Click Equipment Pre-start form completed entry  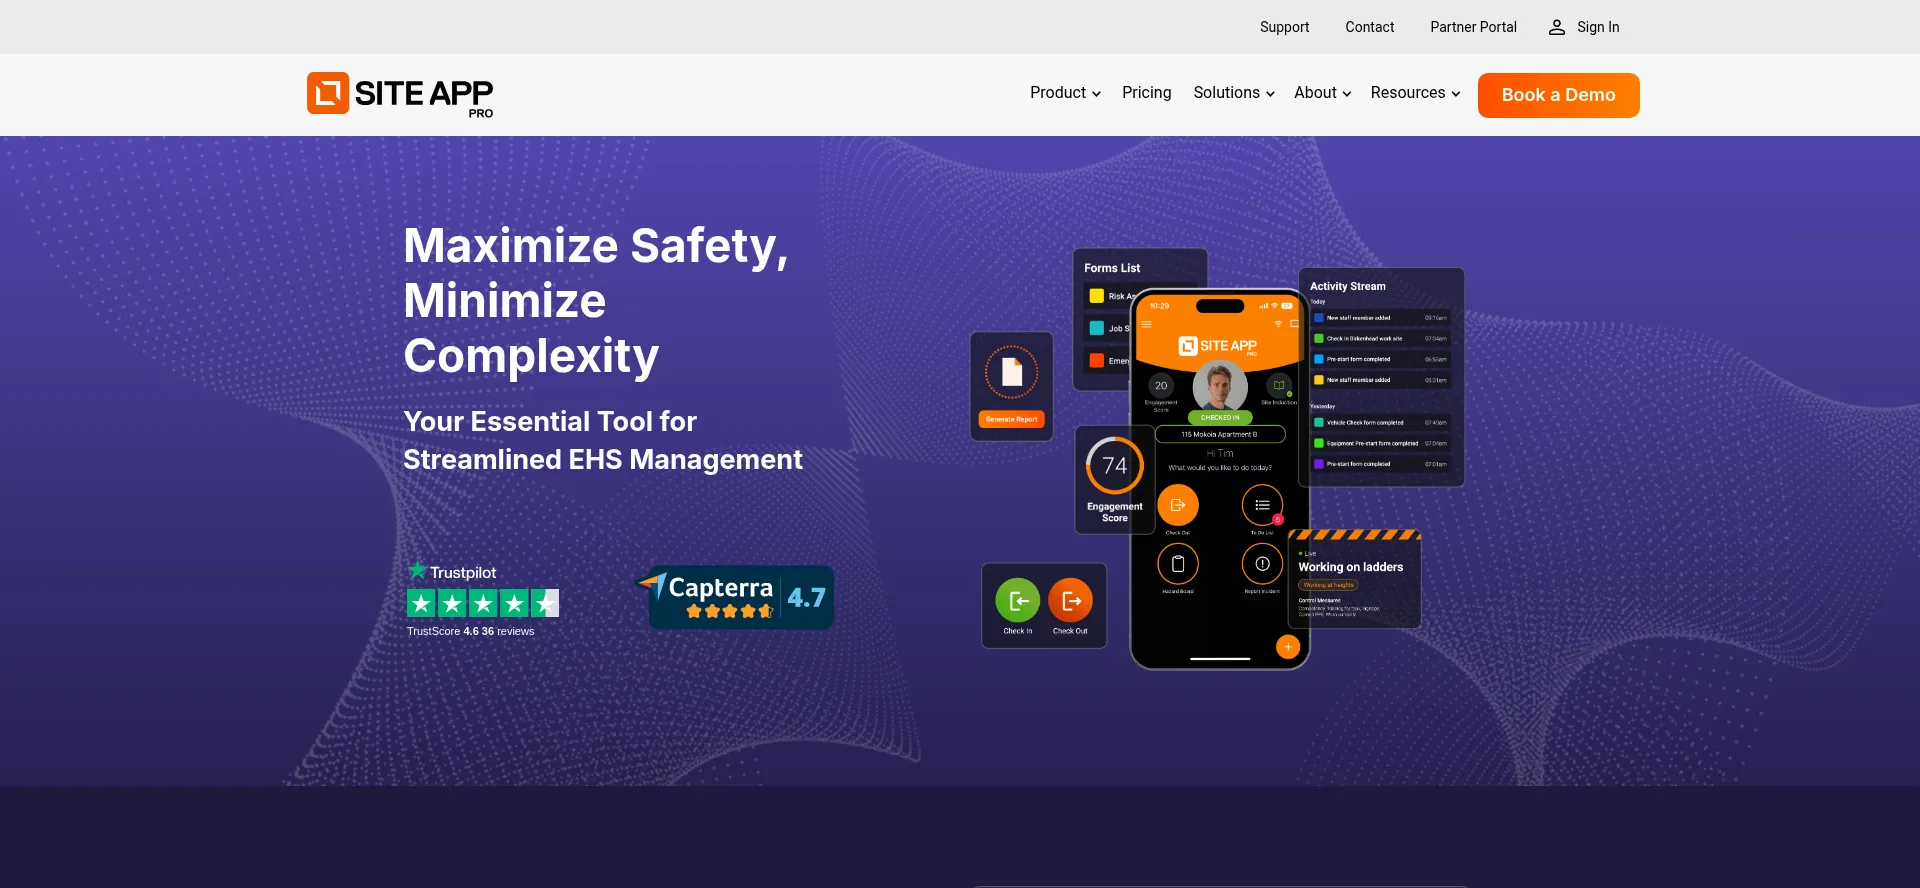[x=1380, y=443]
